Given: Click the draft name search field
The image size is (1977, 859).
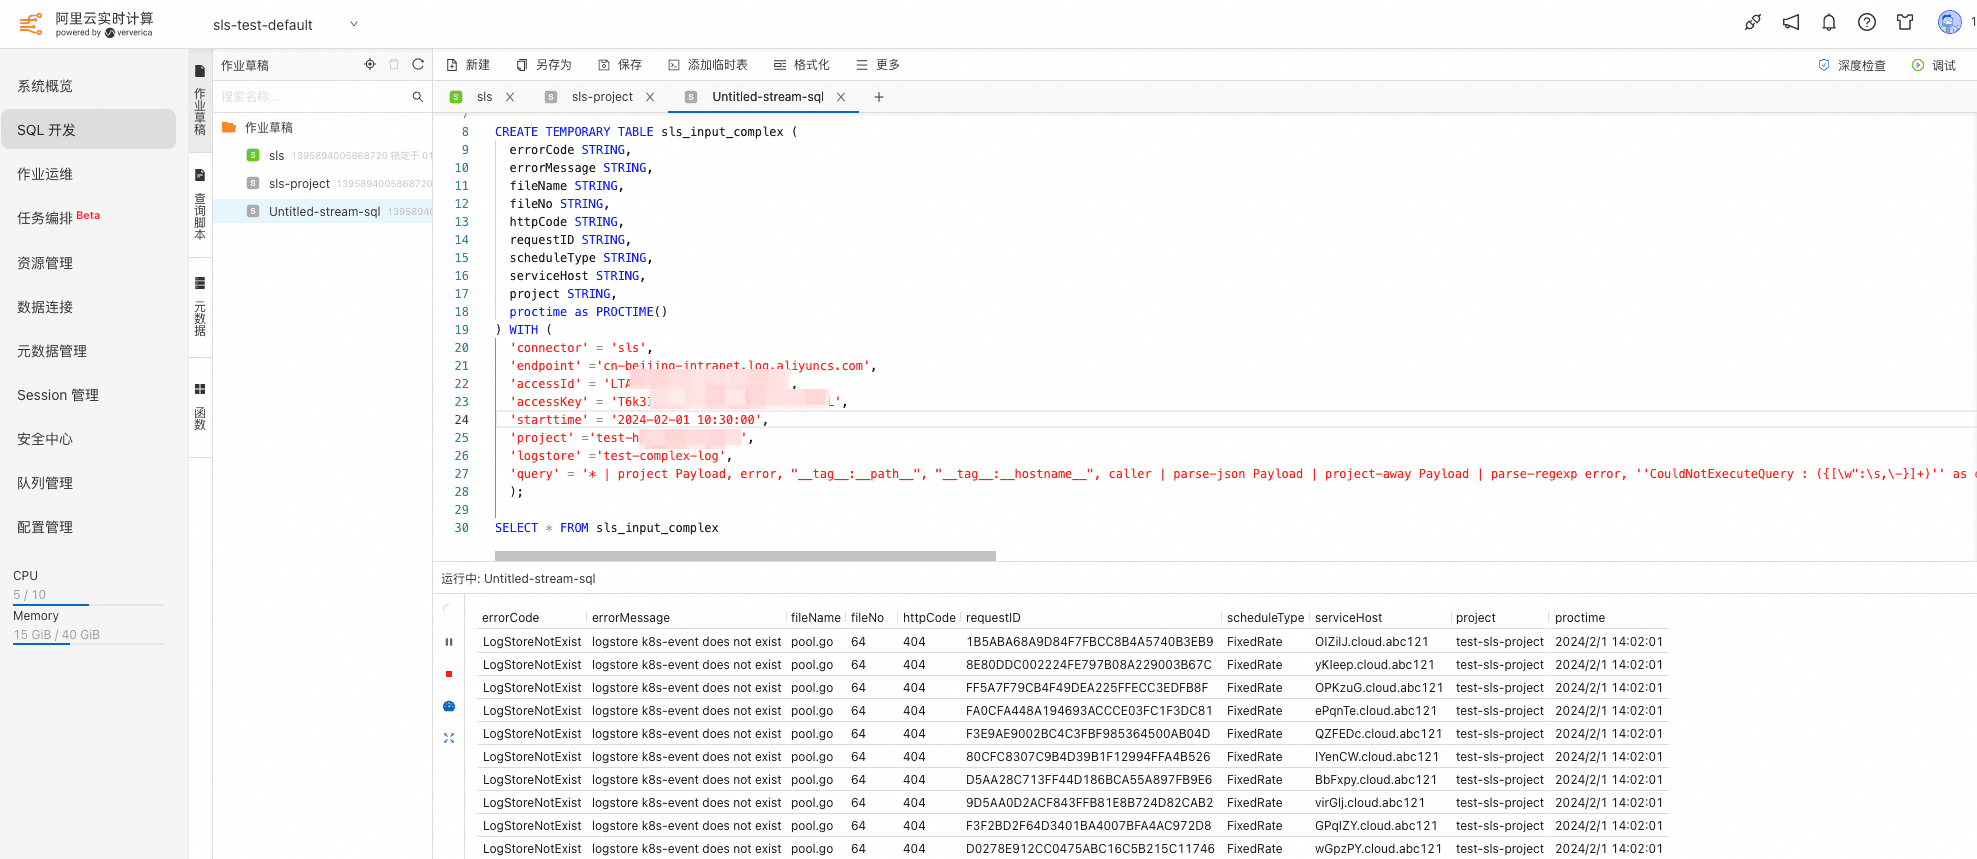Looking at the screenshot, I should (312, 97).
